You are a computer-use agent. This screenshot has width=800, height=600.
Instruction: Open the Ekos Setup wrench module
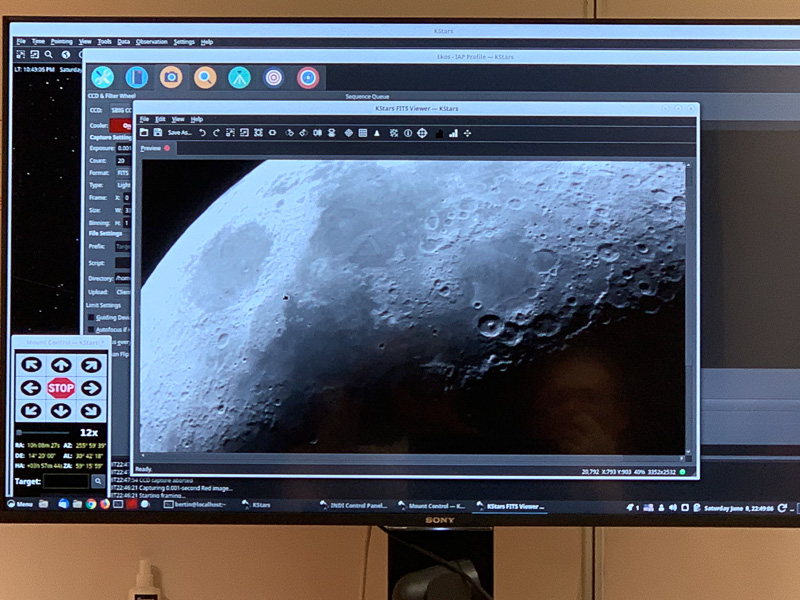tap(103, 78)
